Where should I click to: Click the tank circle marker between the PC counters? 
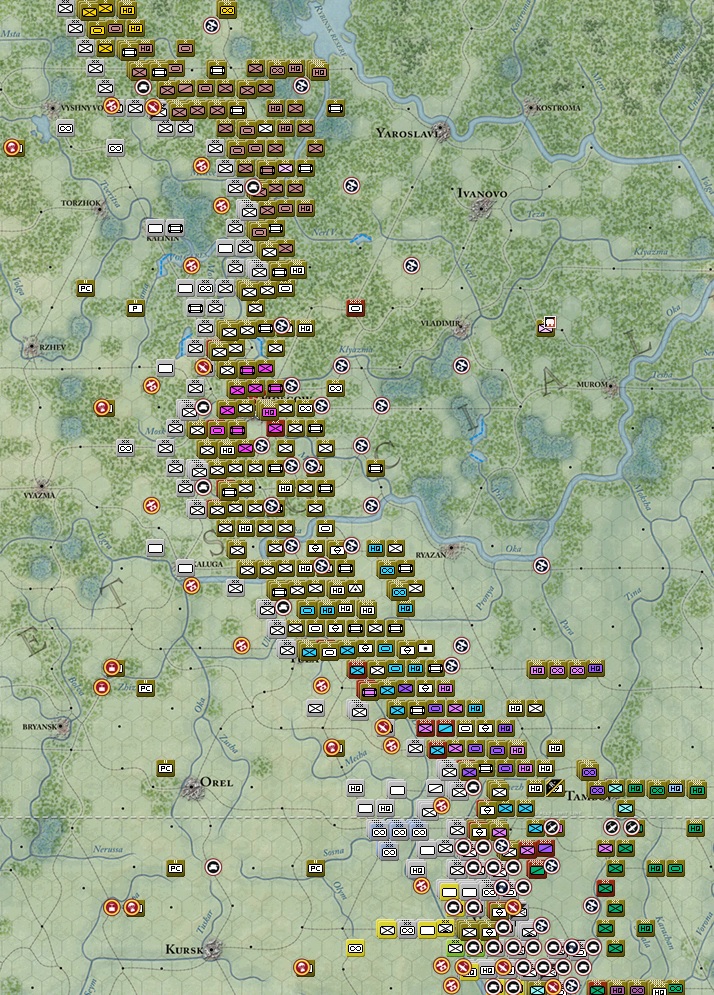[214, 867]
